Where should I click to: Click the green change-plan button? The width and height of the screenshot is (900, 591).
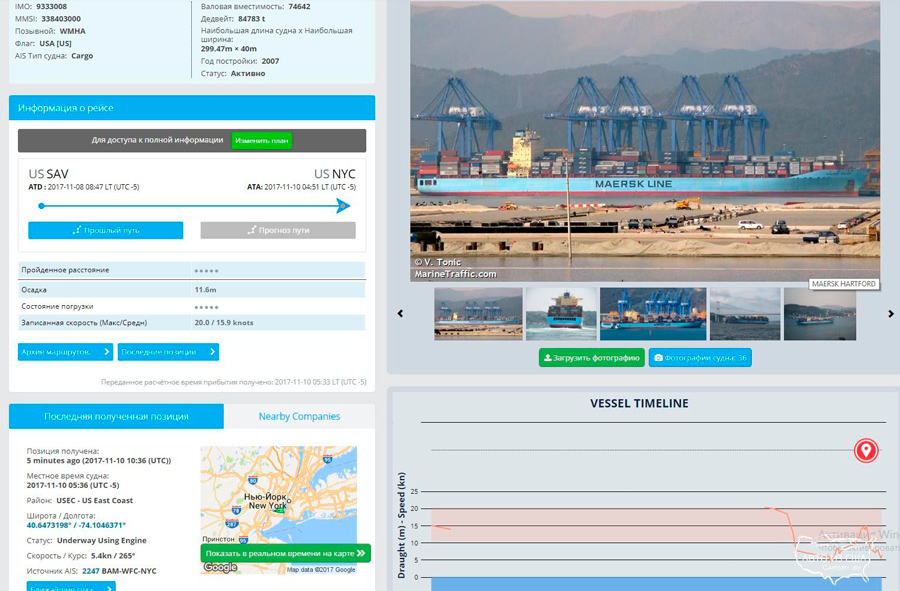(x=261, y=141)
